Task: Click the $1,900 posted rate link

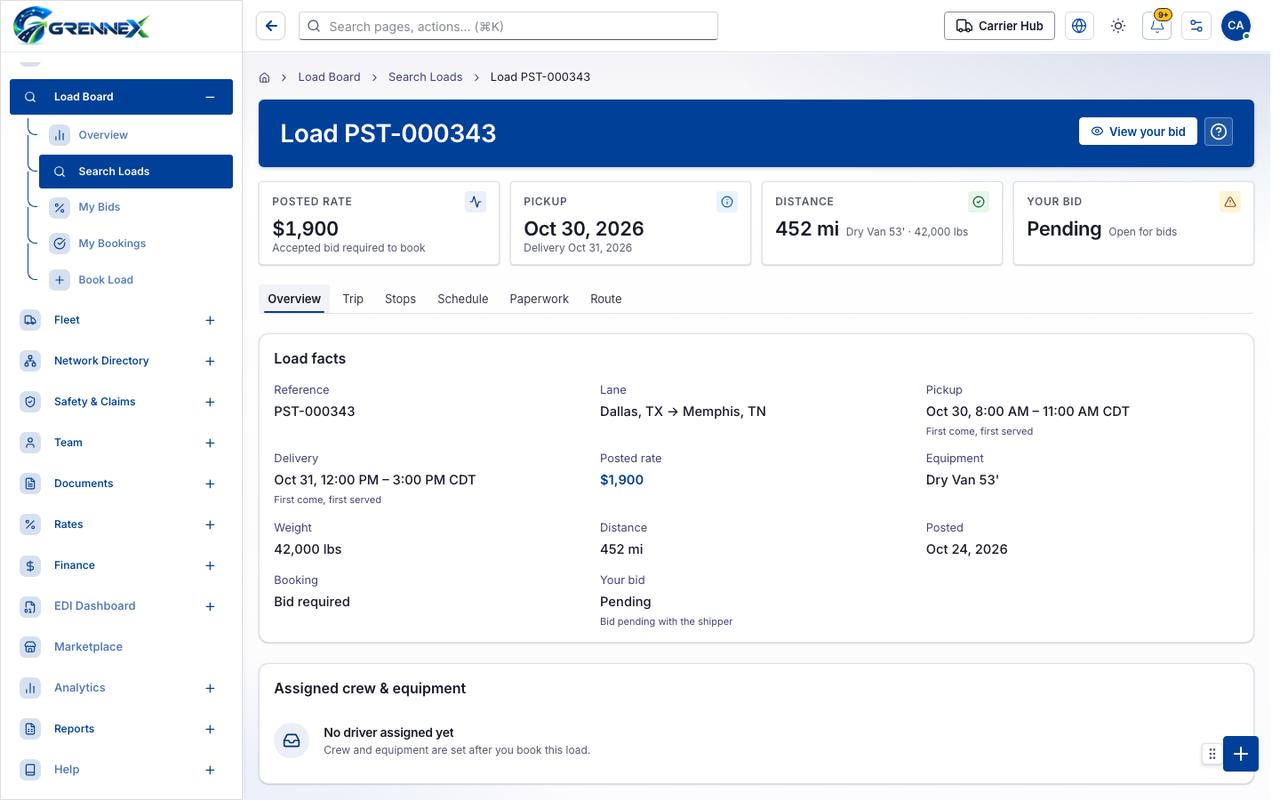Action: pyautogui.click(x=621, y=480)
